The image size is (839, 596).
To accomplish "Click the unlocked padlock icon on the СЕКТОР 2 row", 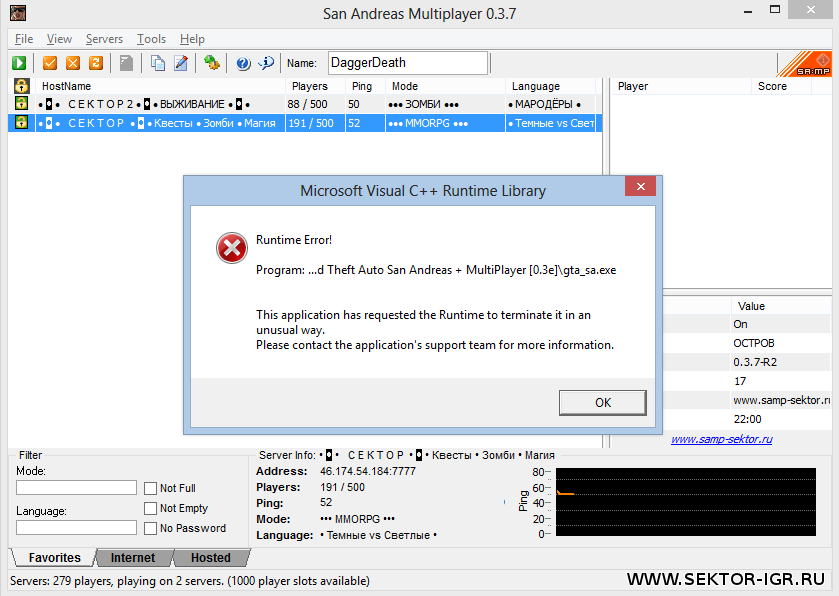I will 21,103.
